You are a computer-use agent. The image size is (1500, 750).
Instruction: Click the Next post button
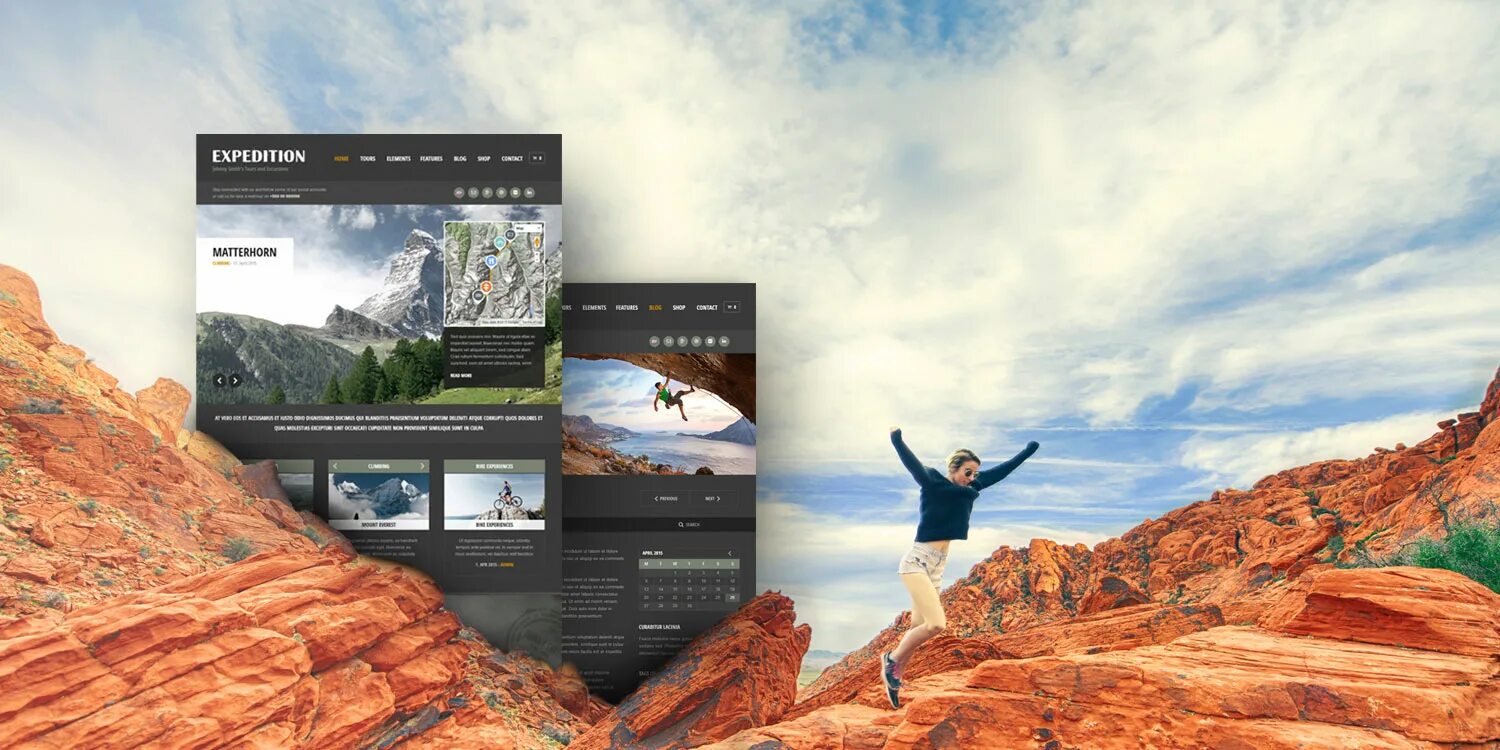tap(713, 499)
